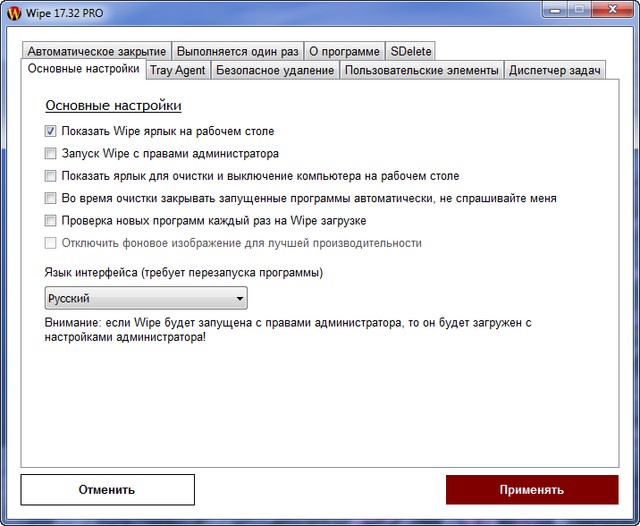The image size is (640, 526).
Task: Click the red 'Применять' button
Action: 531,490
